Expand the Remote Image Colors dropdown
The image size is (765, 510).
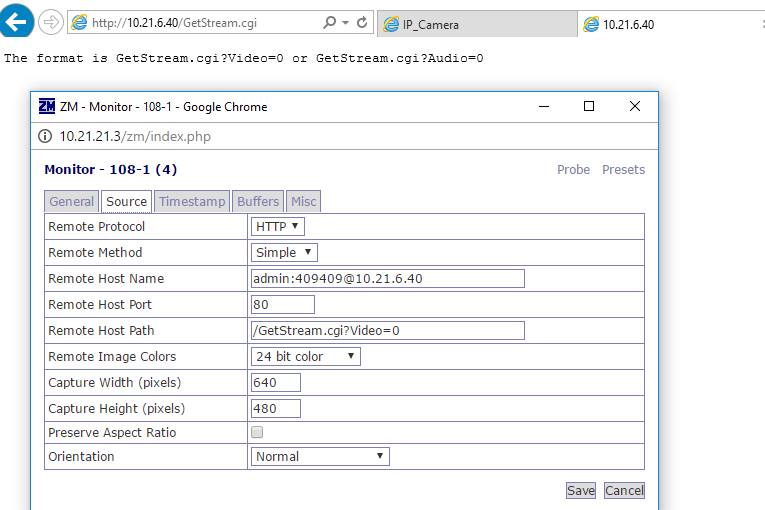[305, 356]
